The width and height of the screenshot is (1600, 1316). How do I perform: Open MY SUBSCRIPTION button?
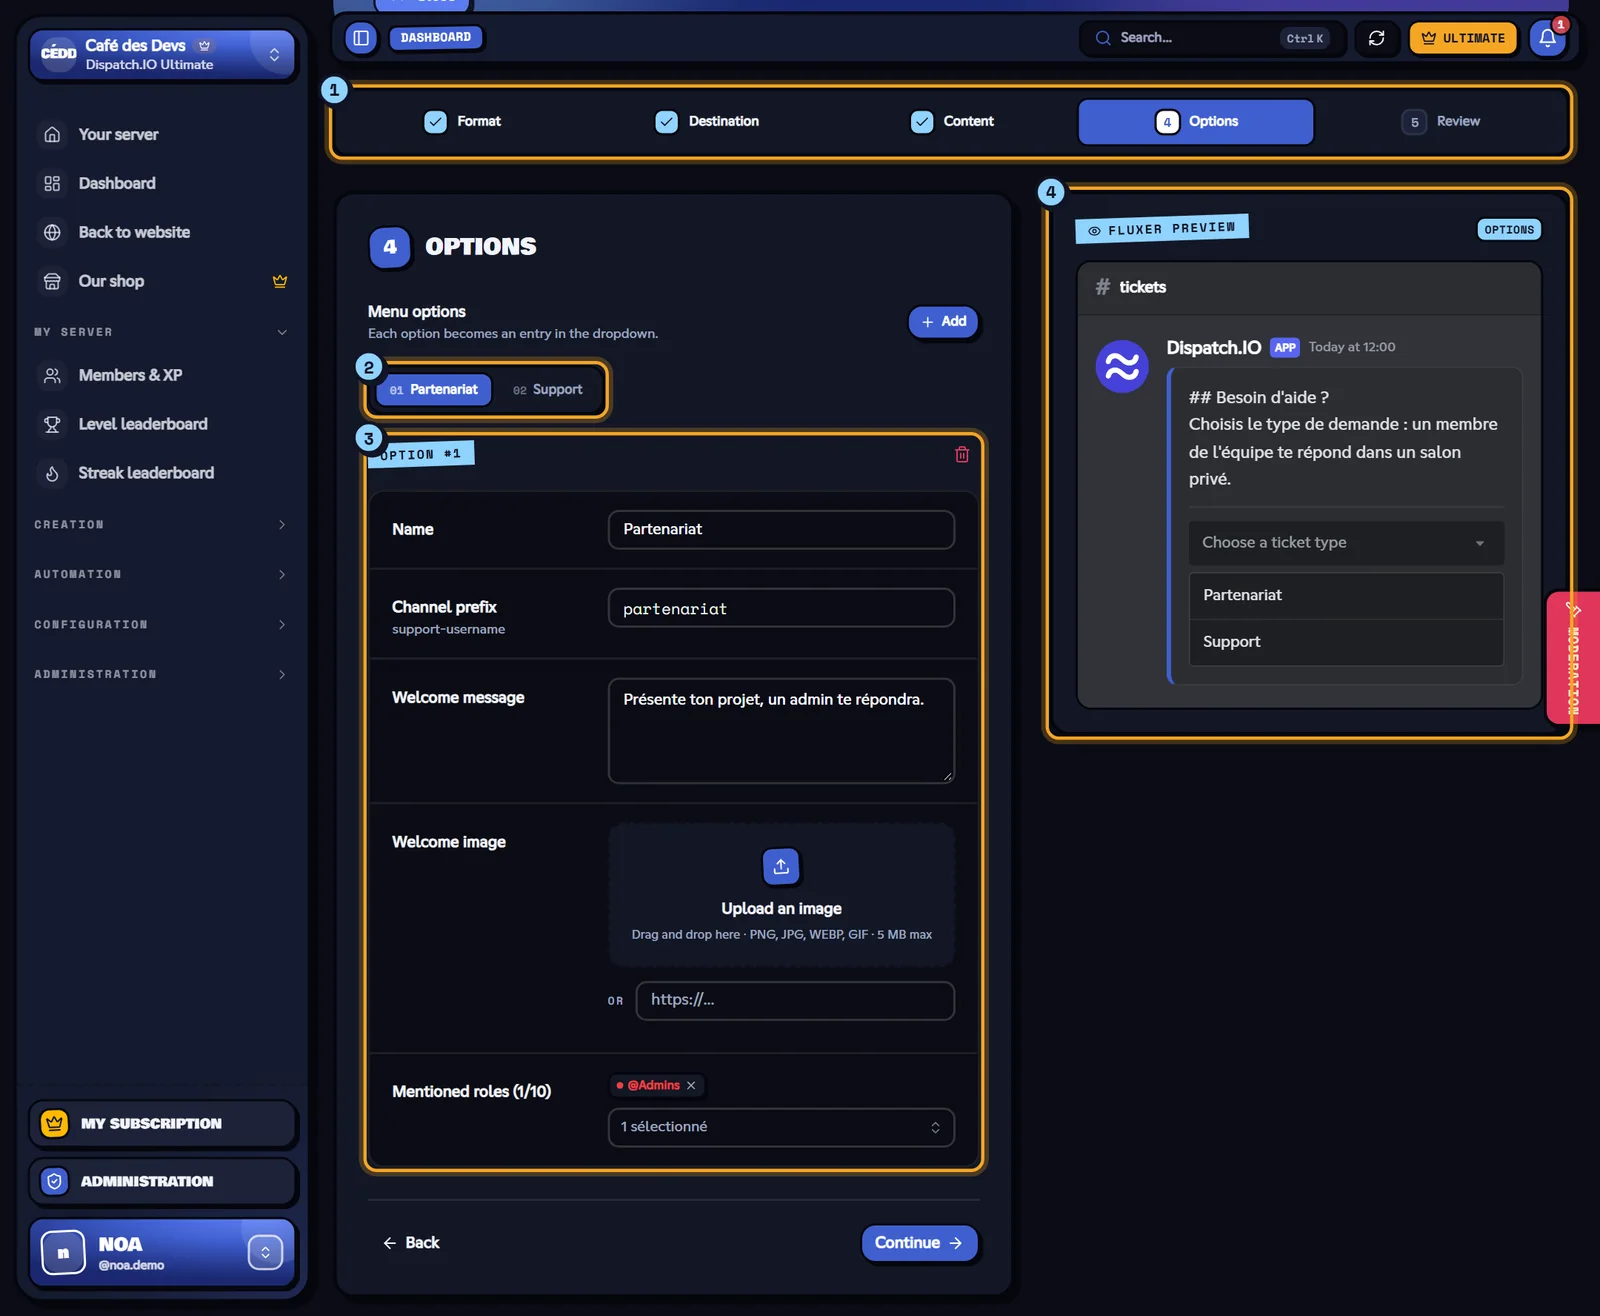pos(162,1124)
